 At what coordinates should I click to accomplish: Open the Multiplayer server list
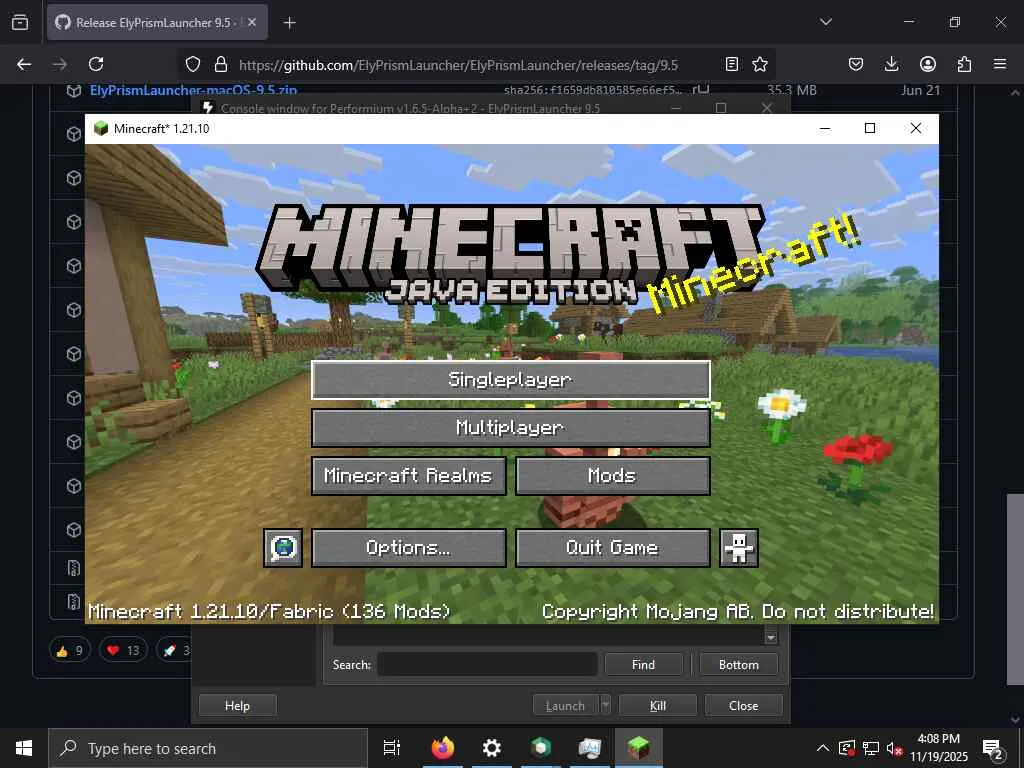click(x=511, y=428)
